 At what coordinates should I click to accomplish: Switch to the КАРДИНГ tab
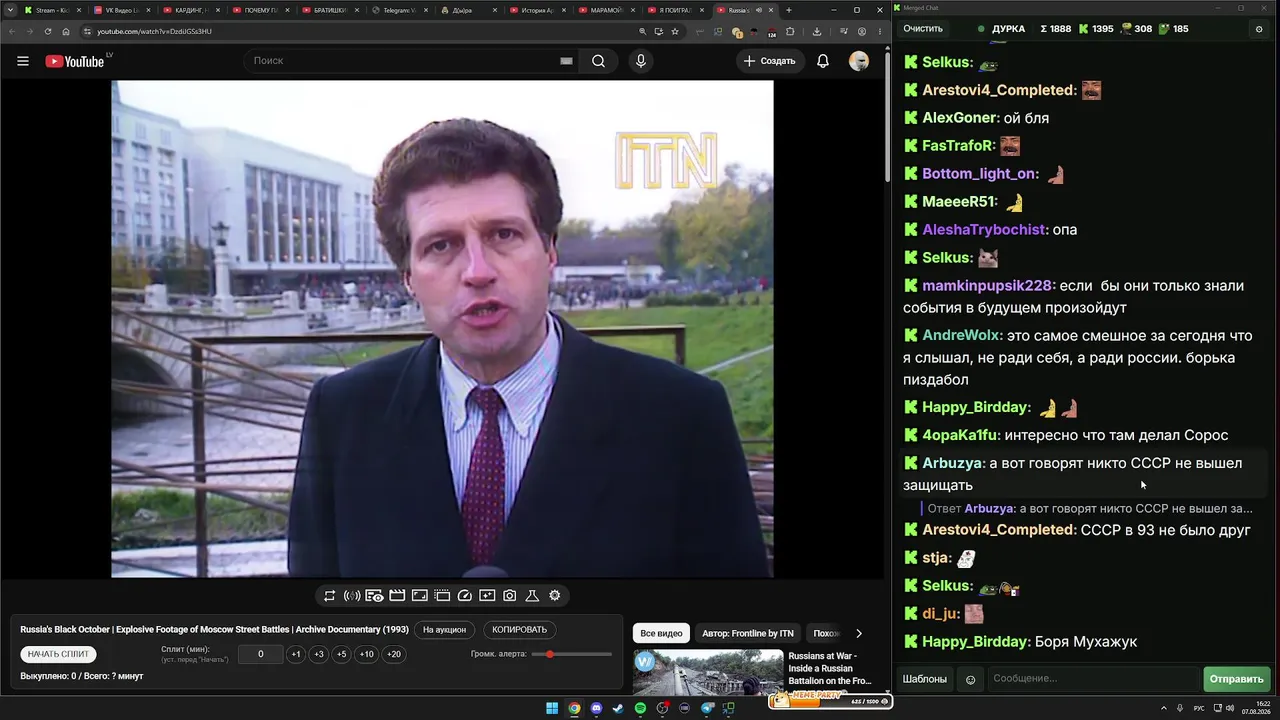point(191,10)
